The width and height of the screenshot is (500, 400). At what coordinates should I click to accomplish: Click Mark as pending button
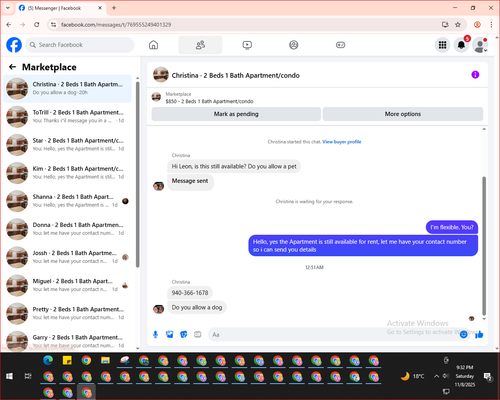(236, 114)
